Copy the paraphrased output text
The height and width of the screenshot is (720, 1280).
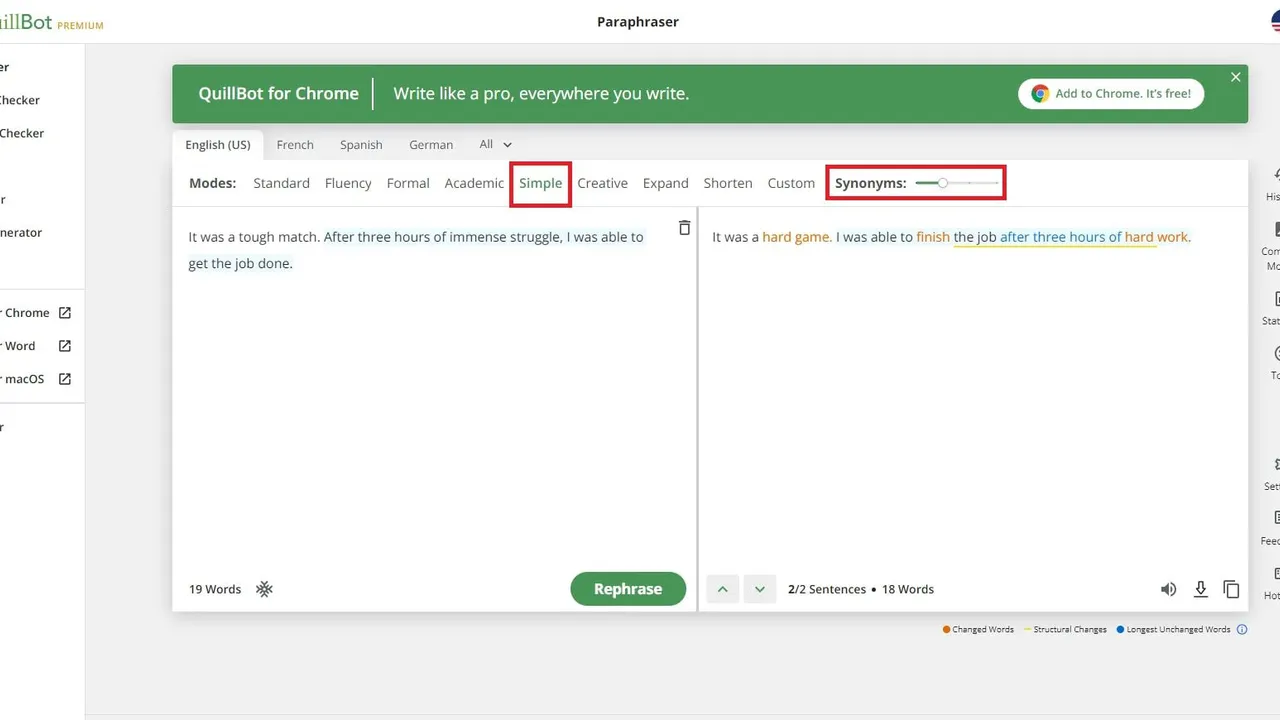point(1231,589)
